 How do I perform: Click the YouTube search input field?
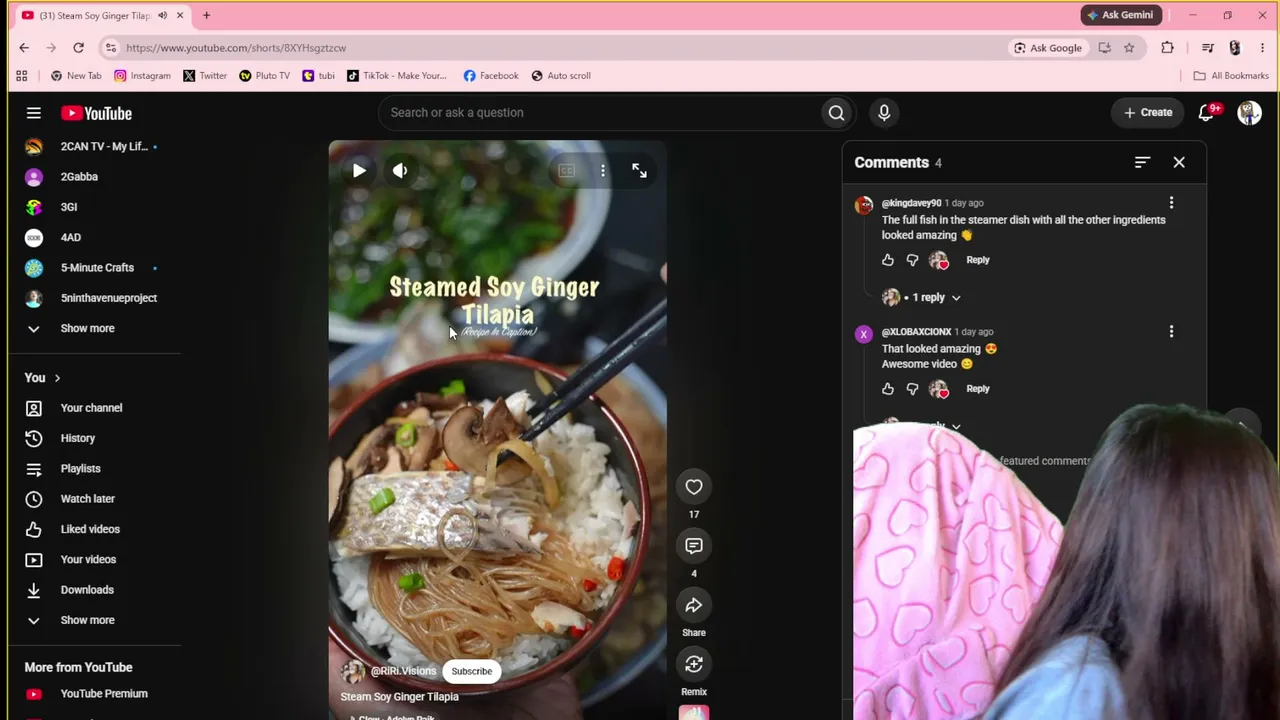(x=600, y=113)
